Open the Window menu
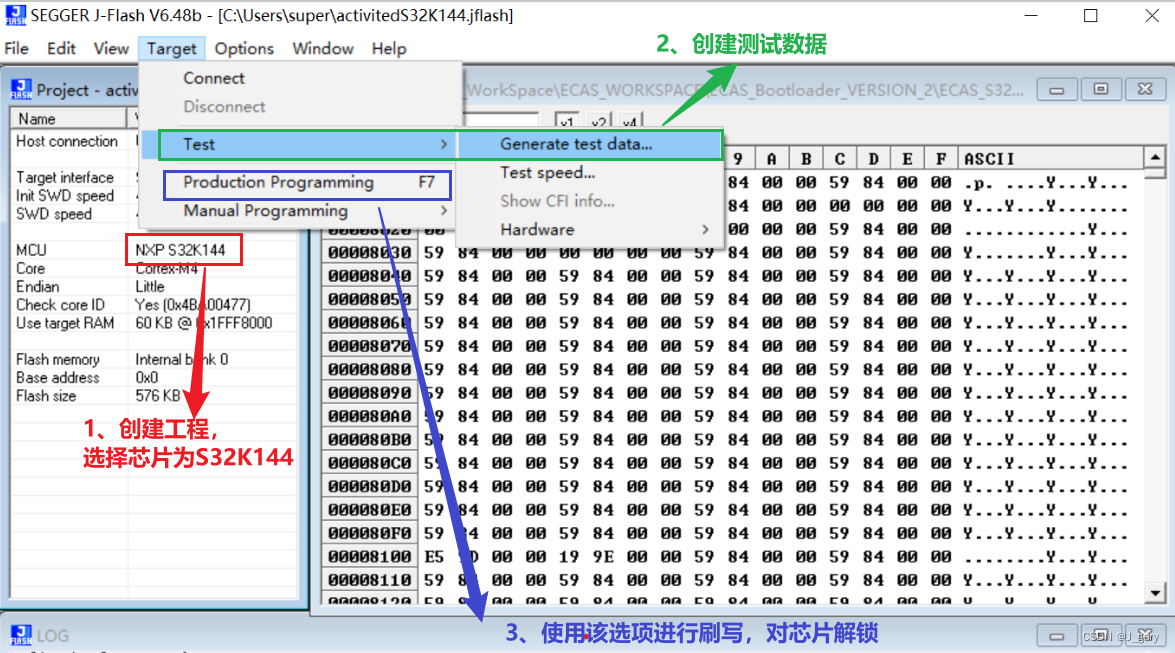The image size is (1175, 653). coord(323,49)
